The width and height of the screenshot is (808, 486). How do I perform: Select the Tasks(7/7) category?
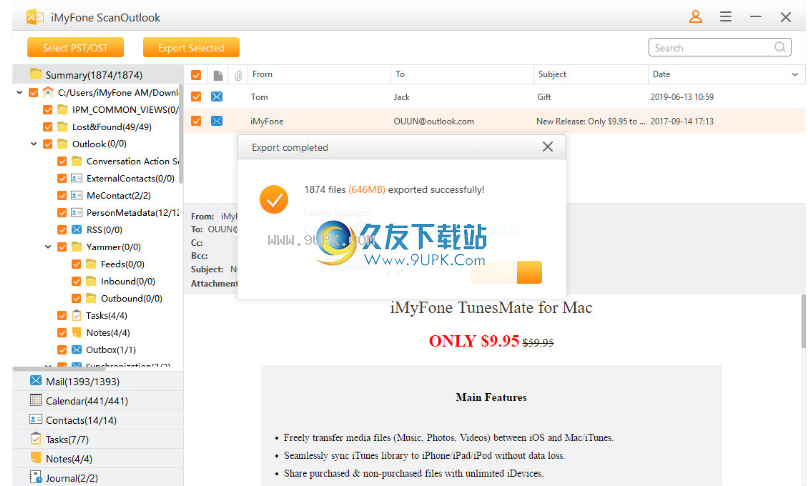98,439
